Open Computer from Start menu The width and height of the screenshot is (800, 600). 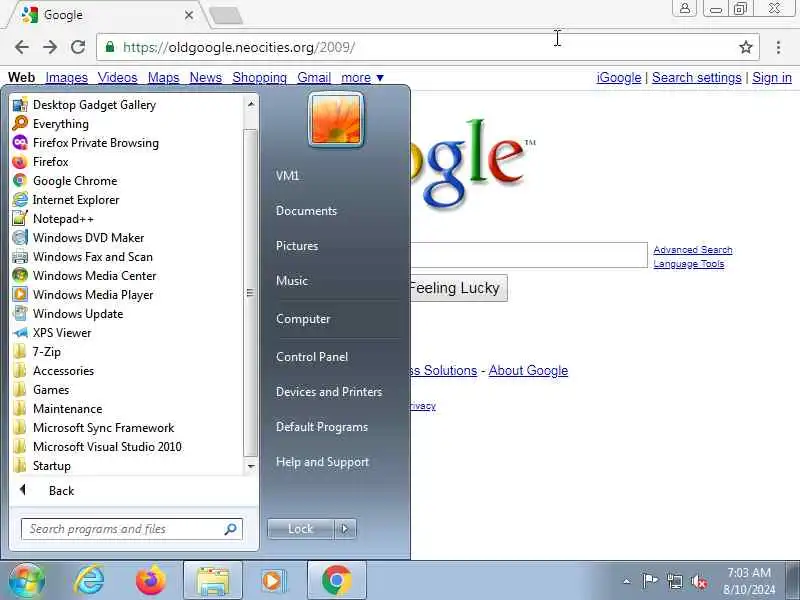[x=303, y=319]
